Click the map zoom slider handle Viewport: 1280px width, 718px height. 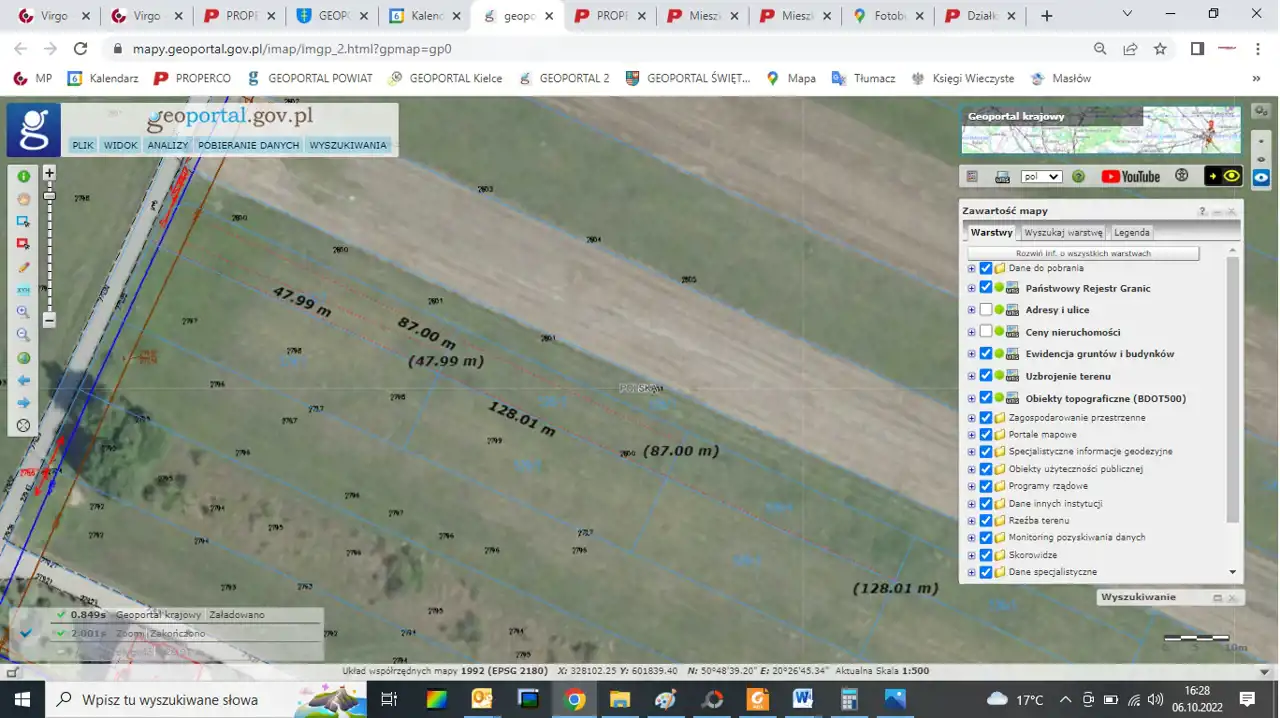49,196
